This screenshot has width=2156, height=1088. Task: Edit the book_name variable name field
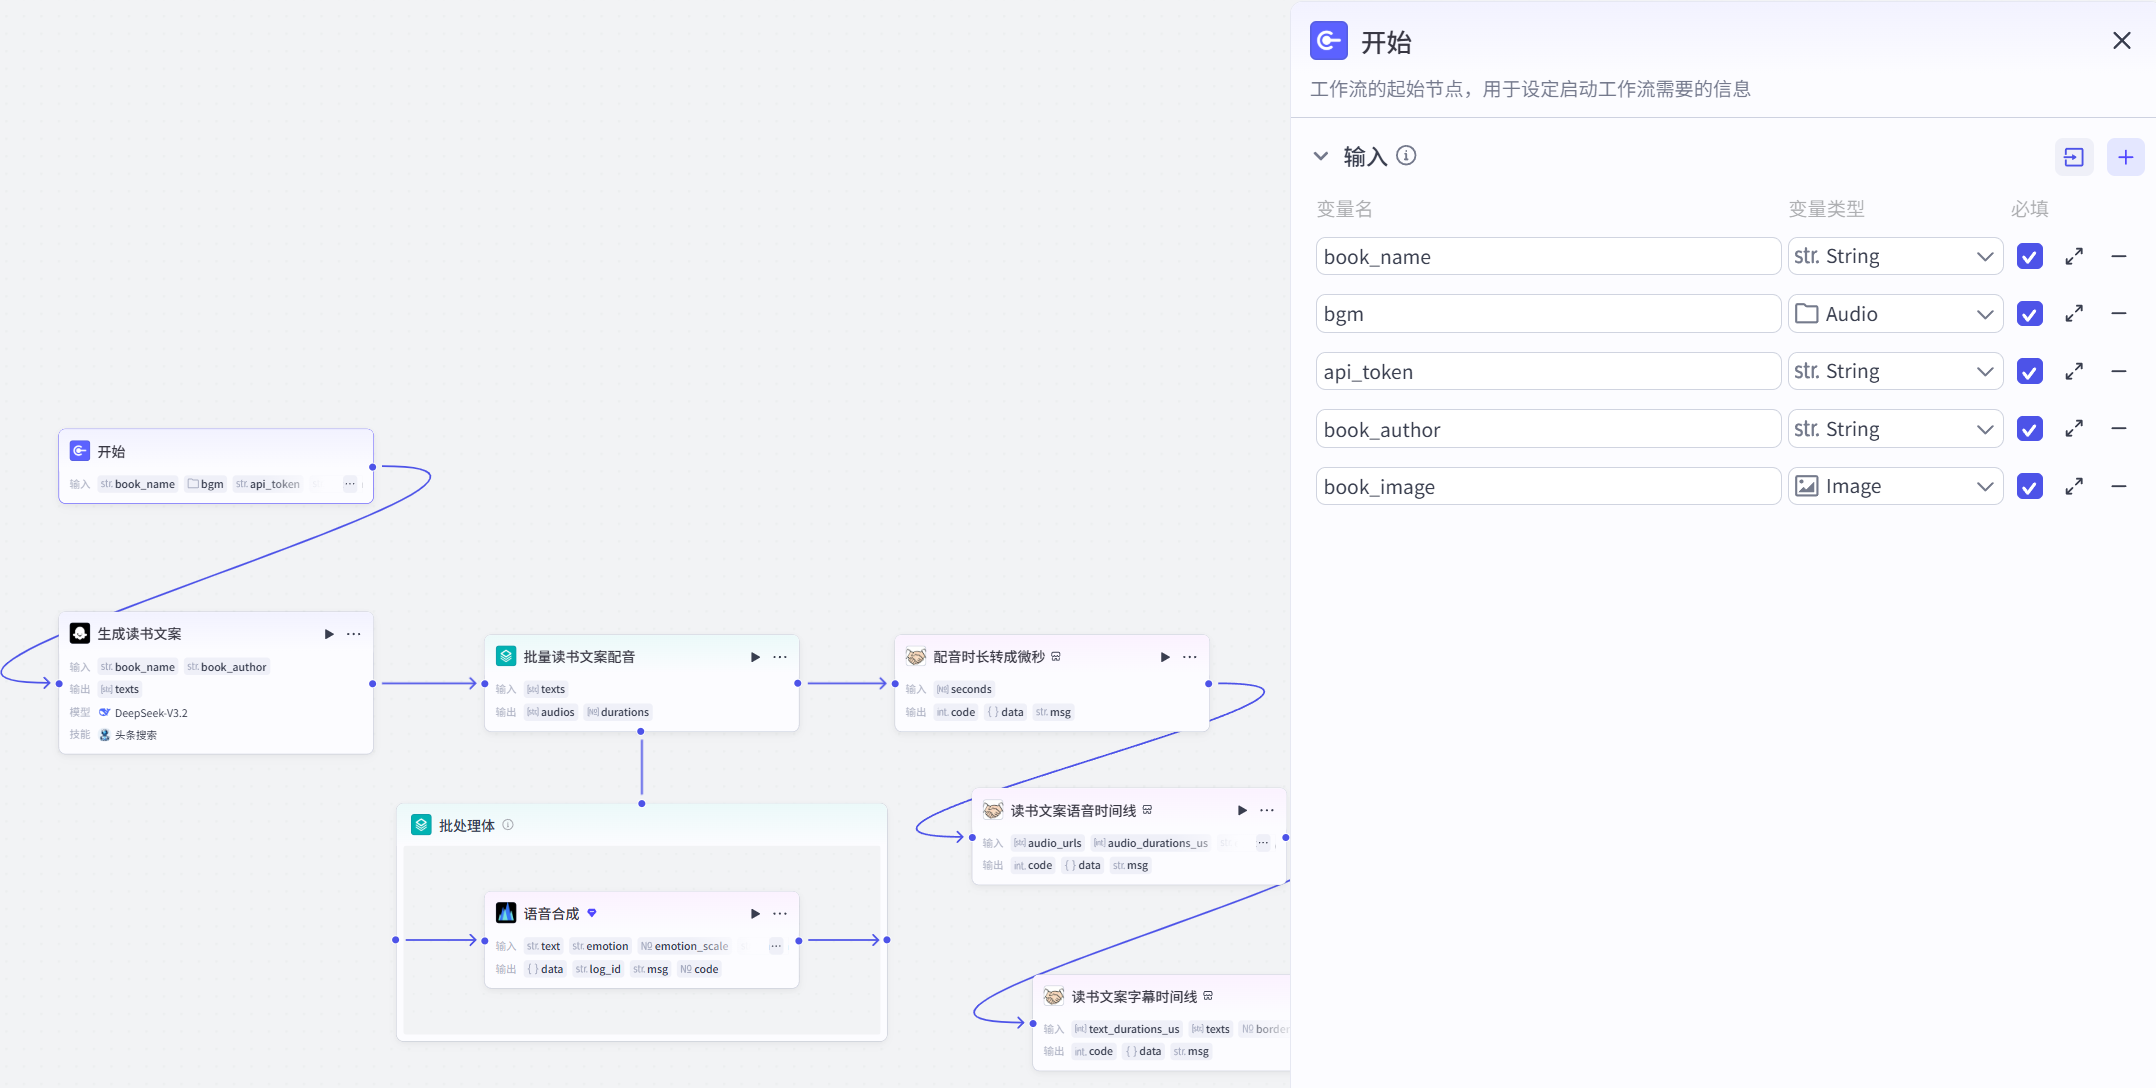pyautogui.click(x=1548, y=256)
